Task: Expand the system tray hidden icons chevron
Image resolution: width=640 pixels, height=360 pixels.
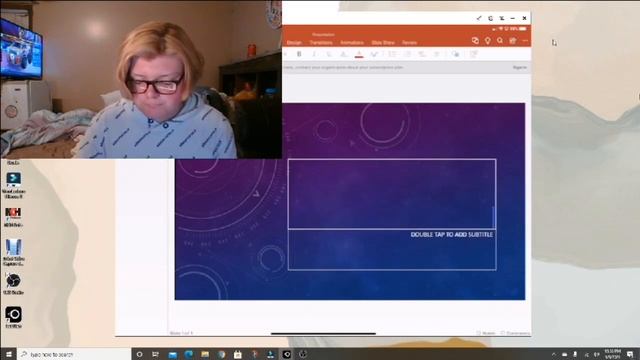Action: point(554,354)
